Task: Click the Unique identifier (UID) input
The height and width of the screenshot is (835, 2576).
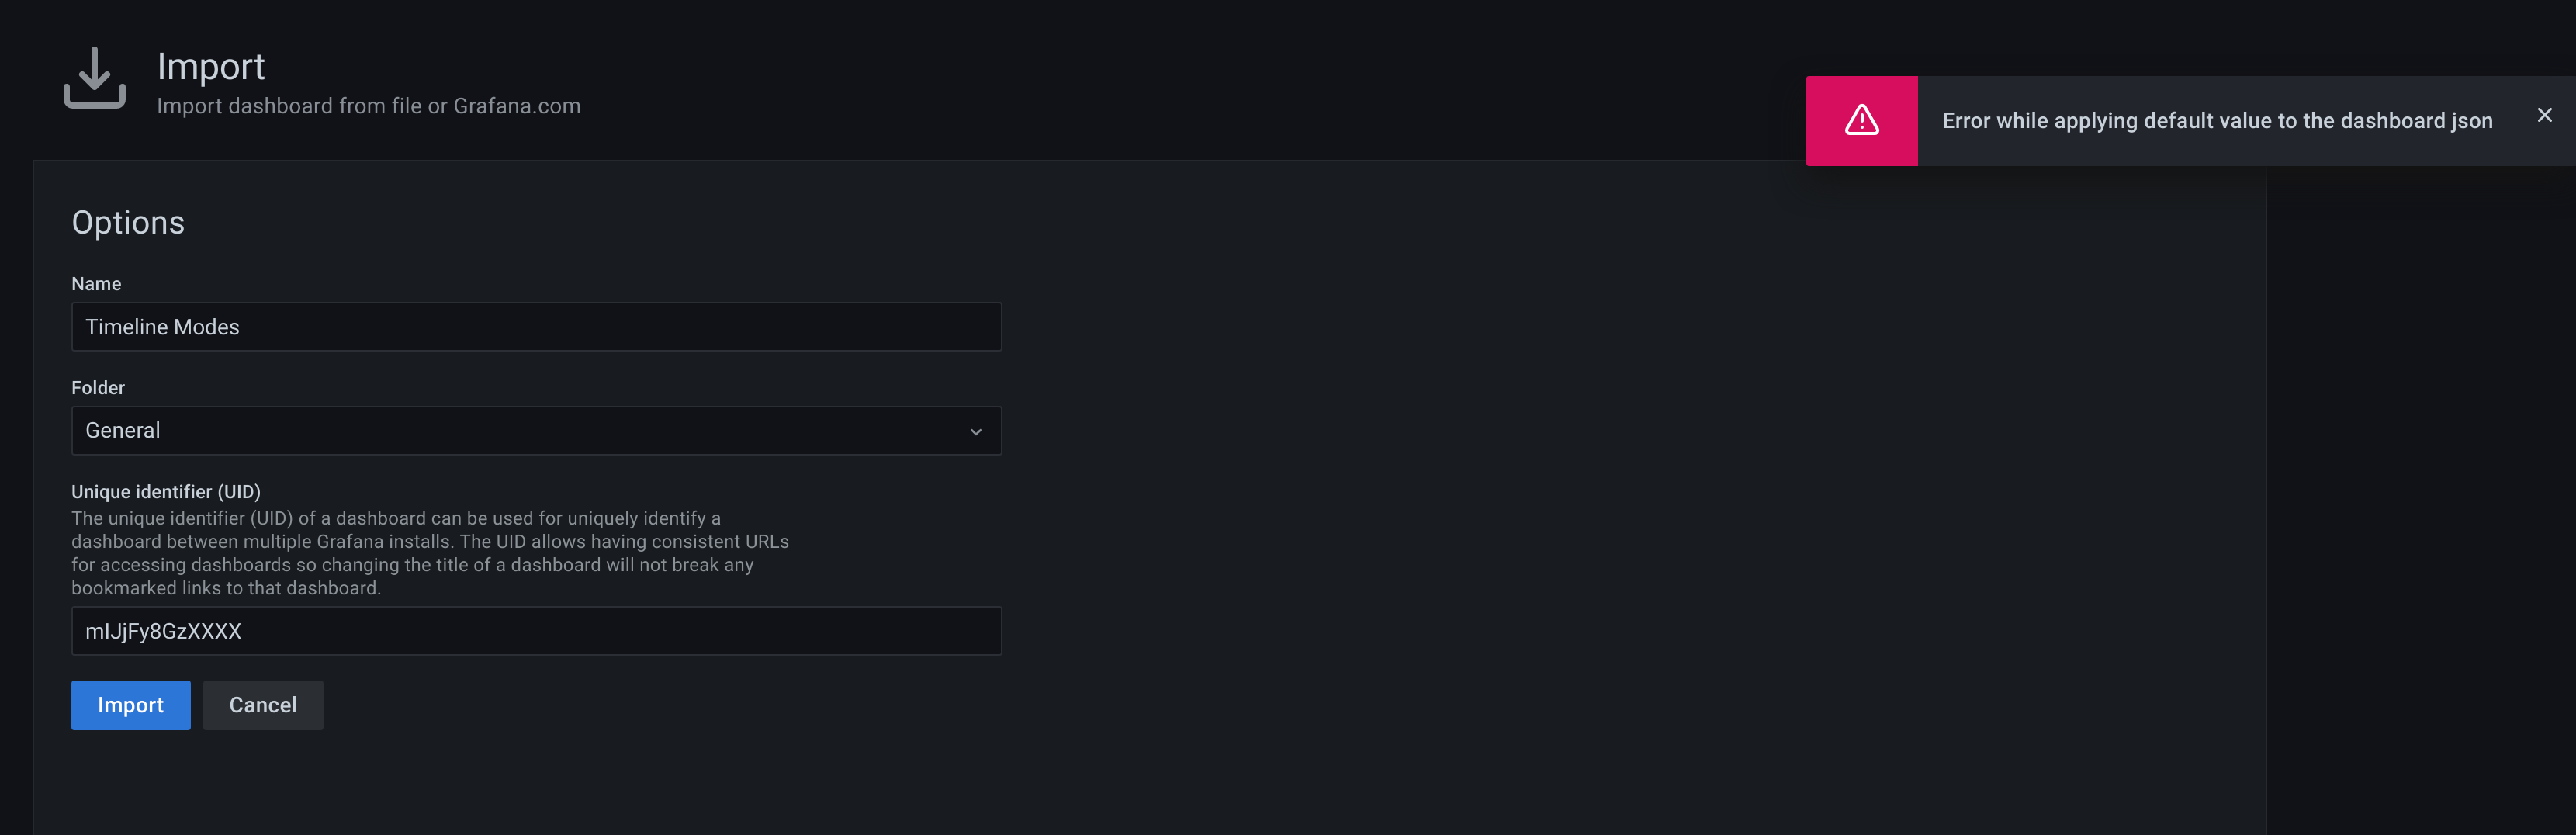Action: (536, 631)
